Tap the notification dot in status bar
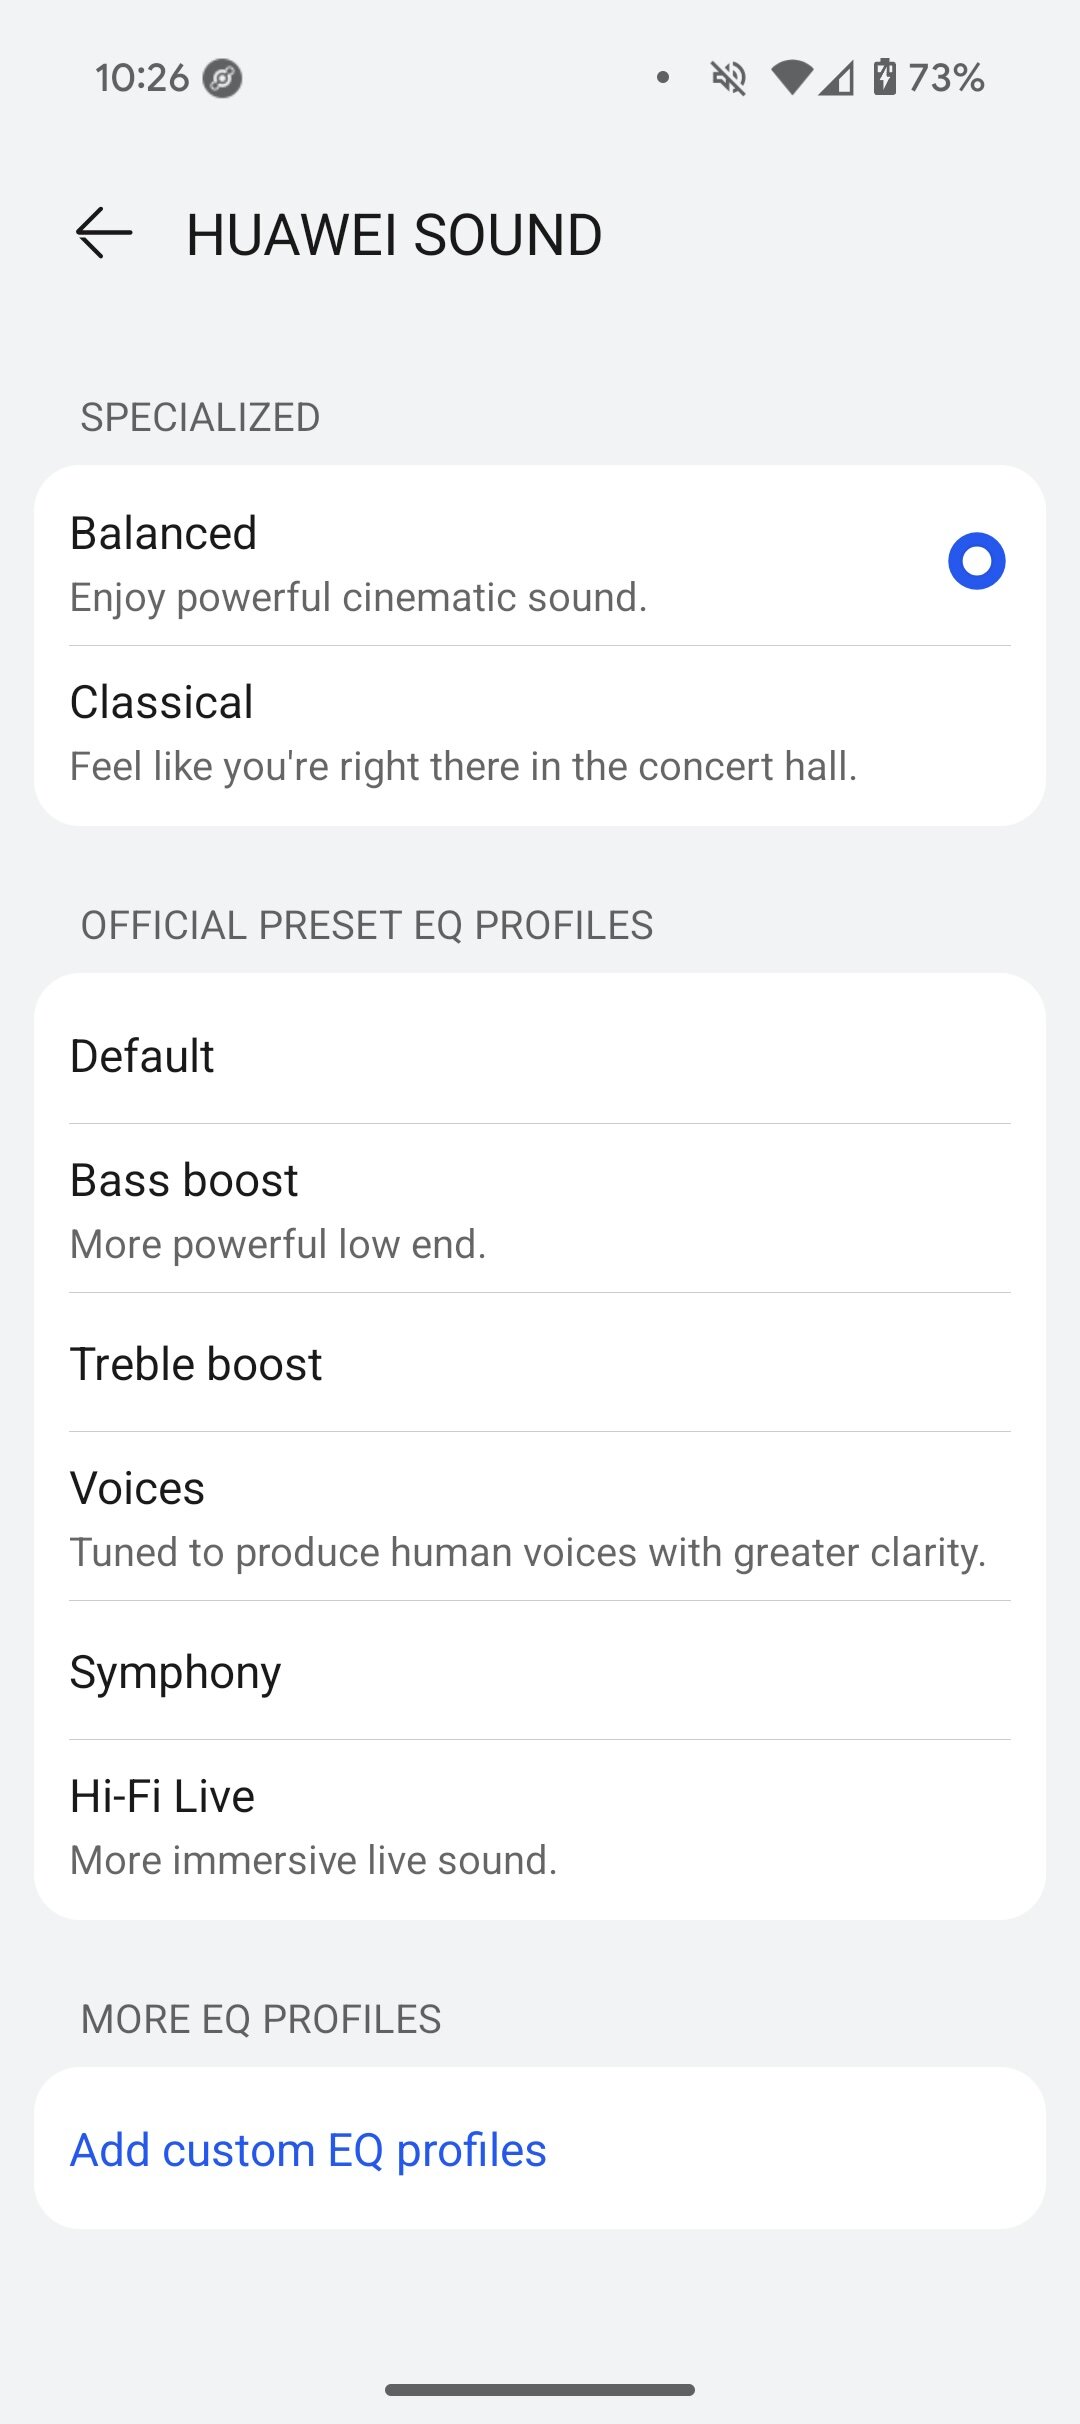This screenshot has height=2424, width=1080. [662, 77]
